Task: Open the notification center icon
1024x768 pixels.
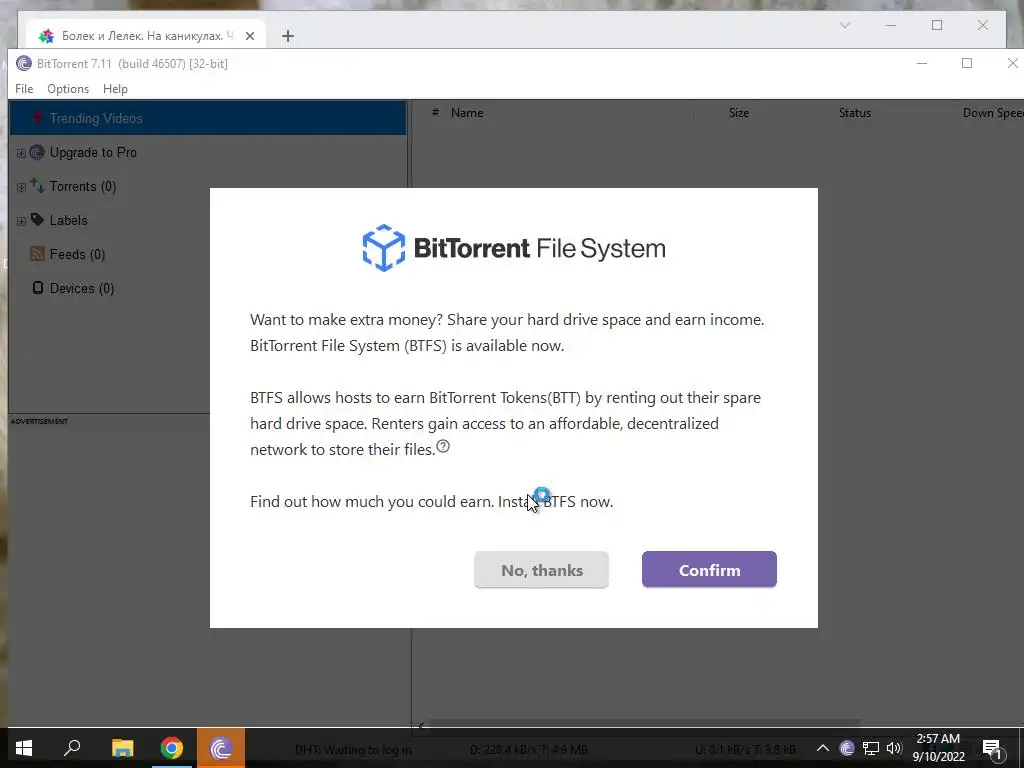Action: (x=991, y=748)
